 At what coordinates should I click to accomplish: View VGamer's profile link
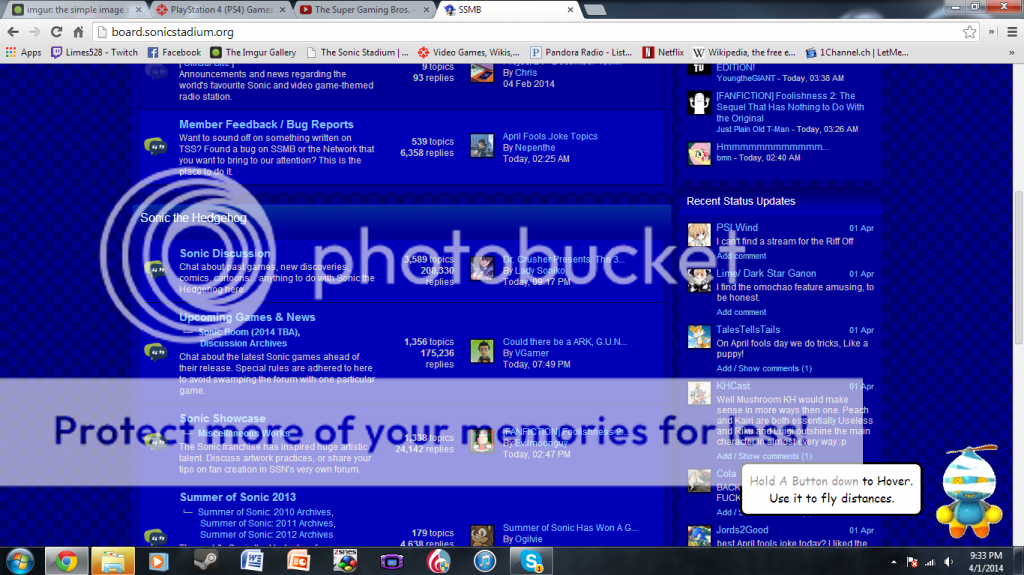pyautogui.click(x=532, y=353)
